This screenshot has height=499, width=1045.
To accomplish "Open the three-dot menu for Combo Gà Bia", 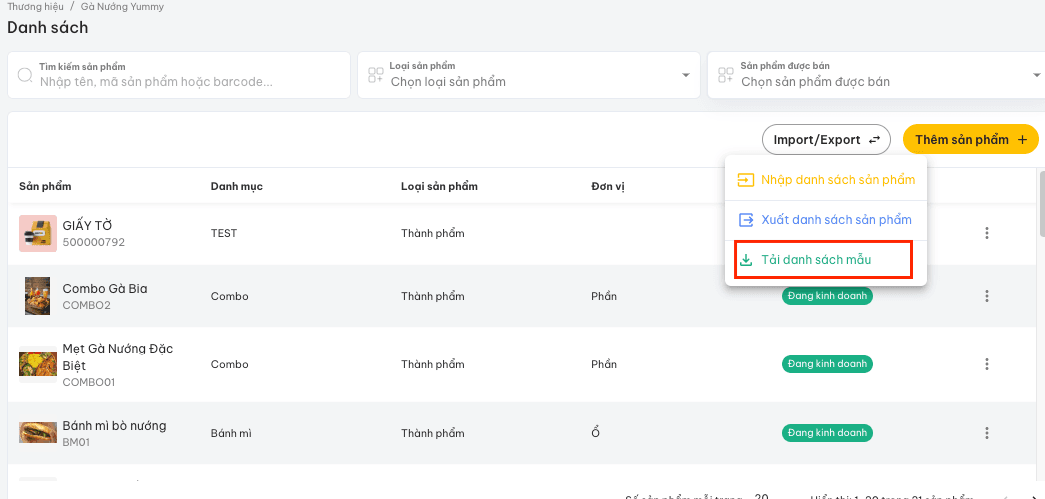I will pyautogui.click(x=987, y=296).
